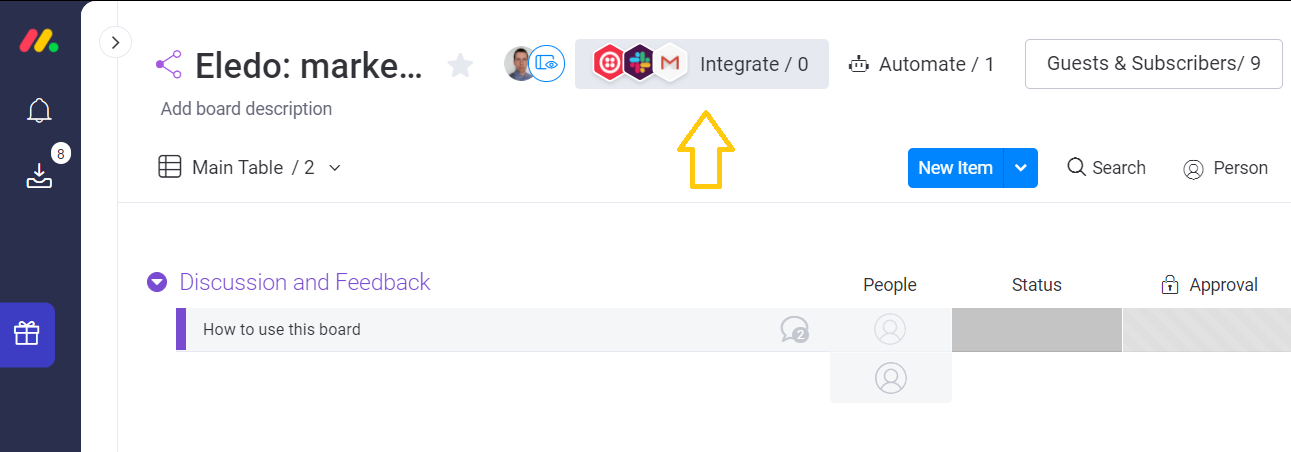Open the Integrate / 0 menu
The height and width of the screenshot is (452, 1291).
702,64
